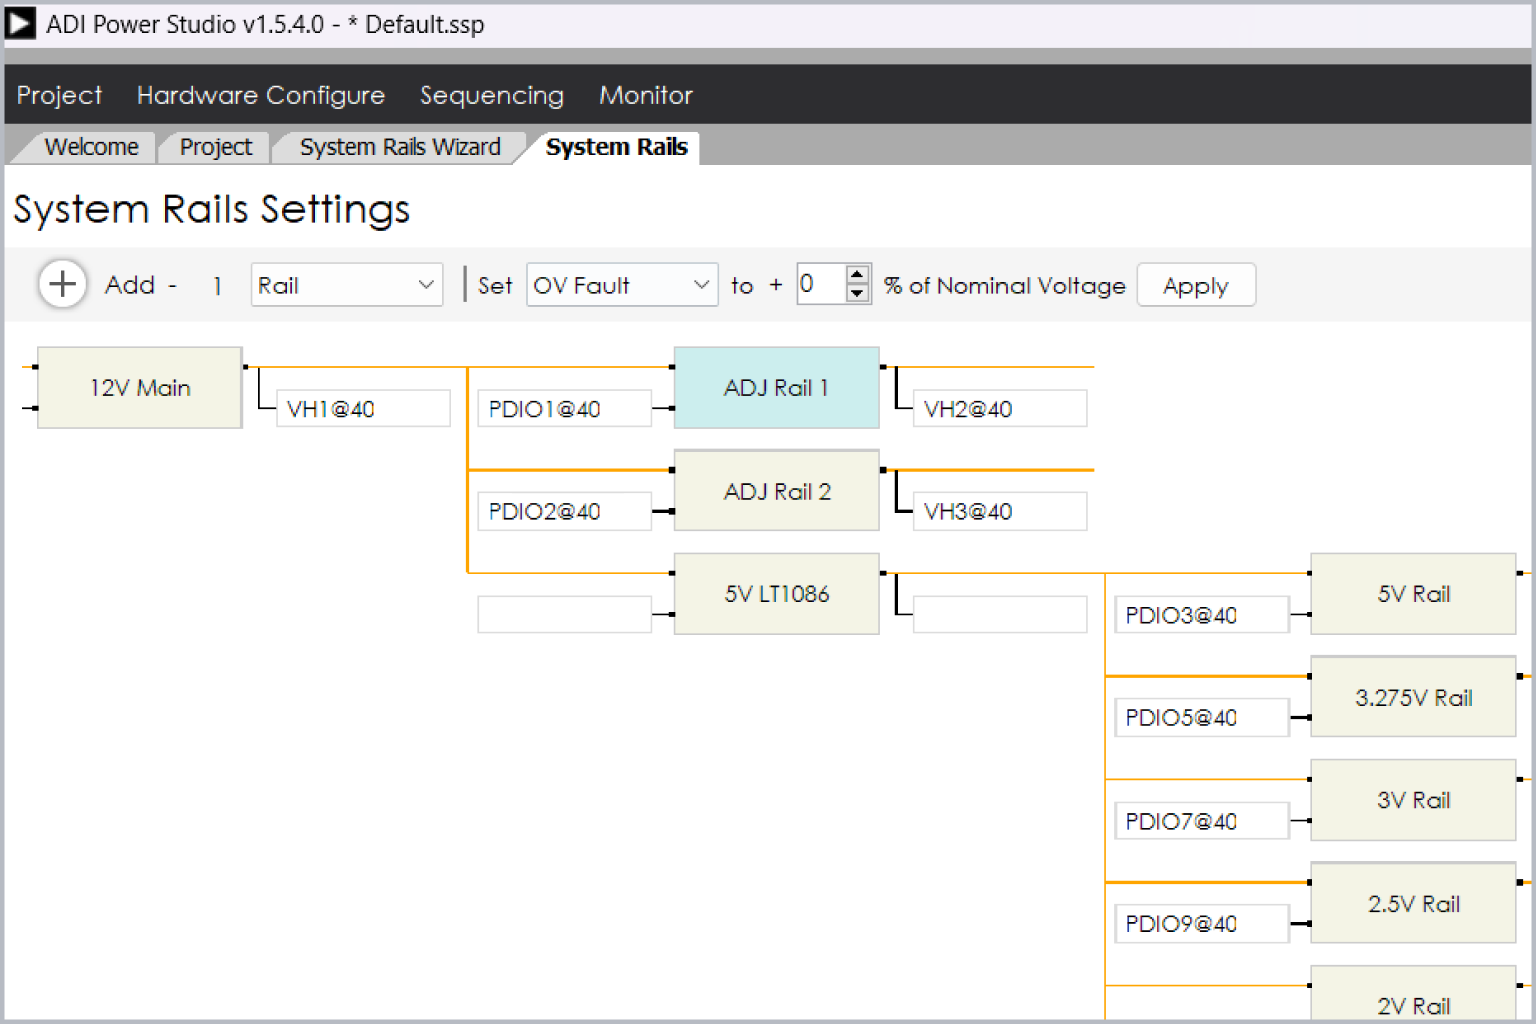Click the empty pin field left of 5V LT1086
The width and height of the screenshot is (1536, 1024).
click(x=563, y=613)
